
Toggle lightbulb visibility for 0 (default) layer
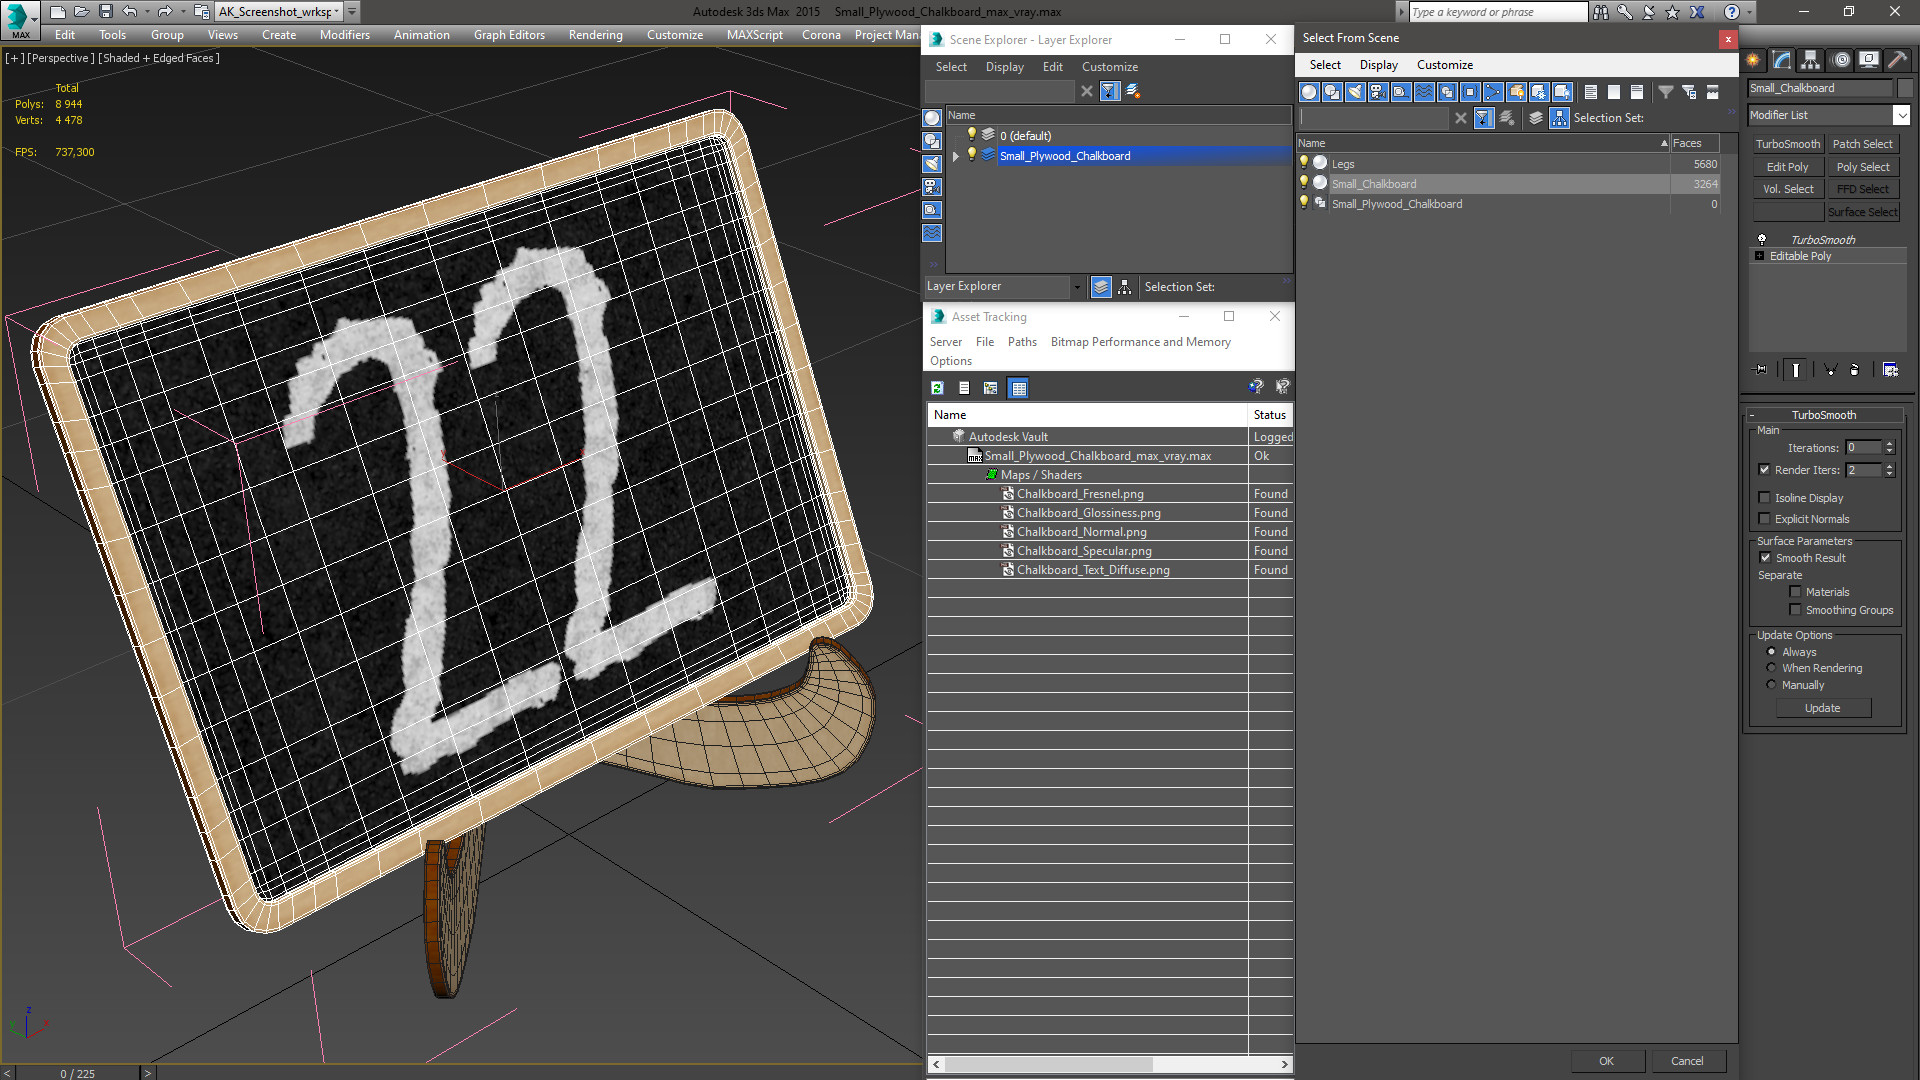(x=971, y=135)
